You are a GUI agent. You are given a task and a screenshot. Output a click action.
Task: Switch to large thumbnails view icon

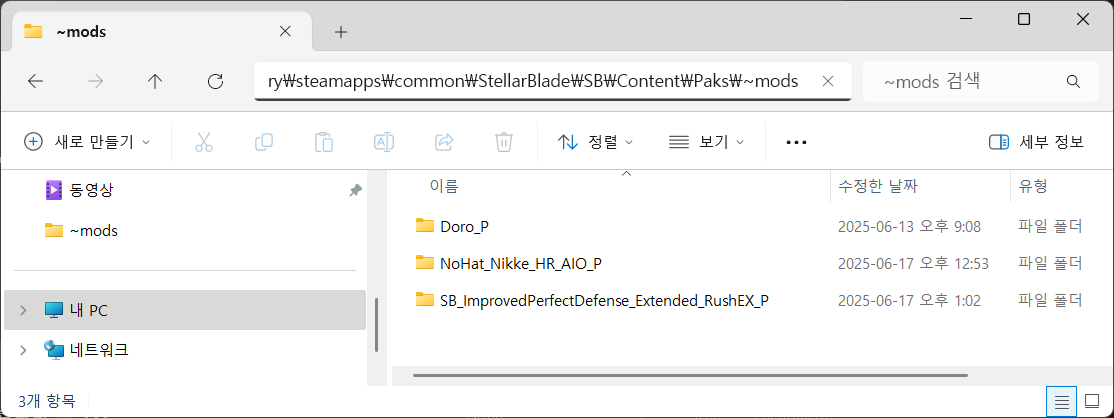[x=1091, y=402]
